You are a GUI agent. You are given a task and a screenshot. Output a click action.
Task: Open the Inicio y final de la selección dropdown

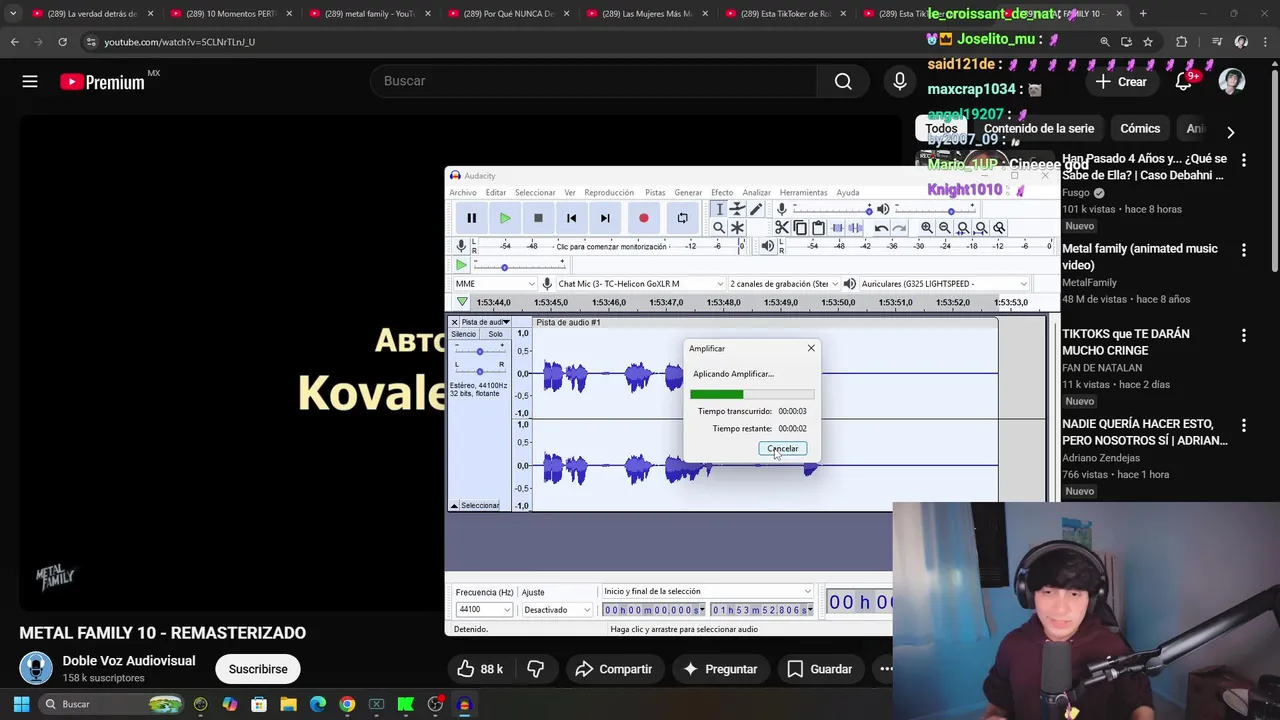(707, 591)
